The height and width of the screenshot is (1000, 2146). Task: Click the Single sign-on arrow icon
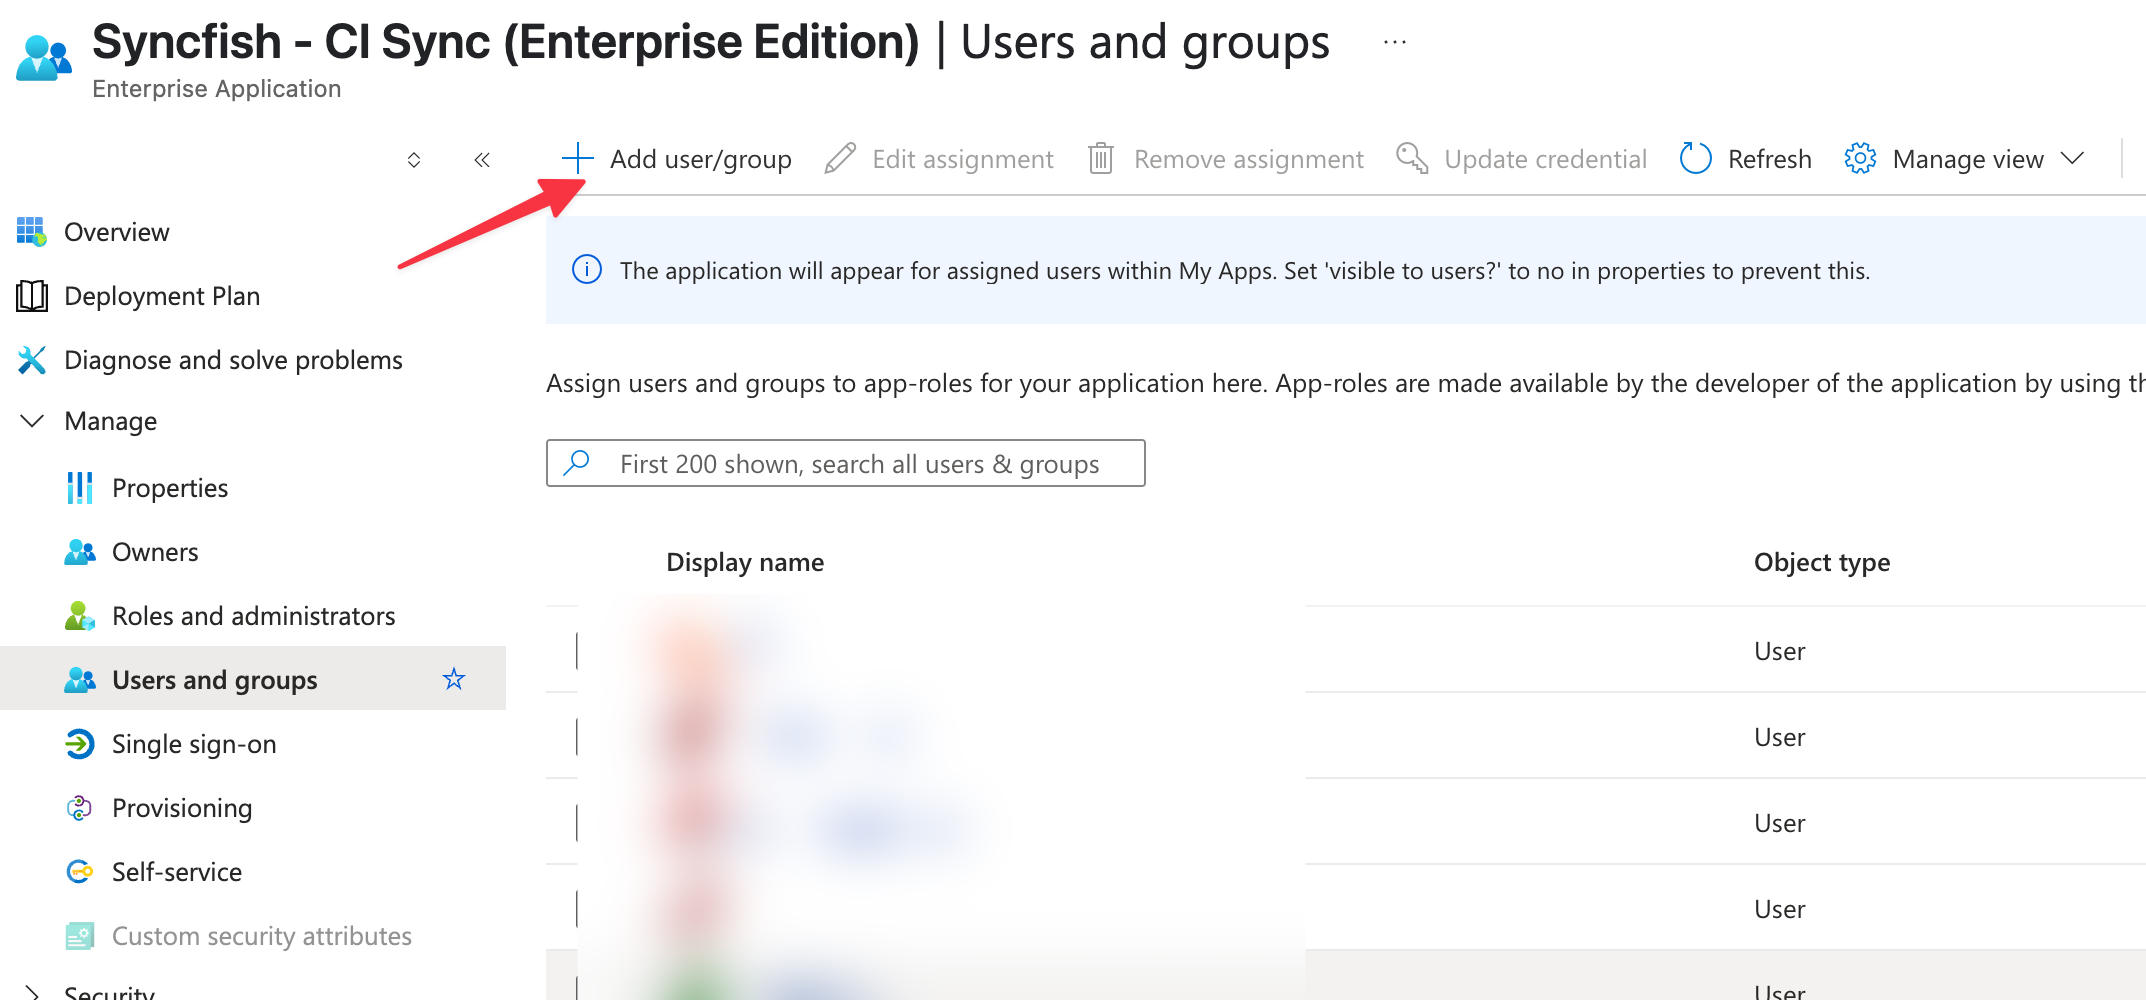pyautogui.click(x=80, y=744)
